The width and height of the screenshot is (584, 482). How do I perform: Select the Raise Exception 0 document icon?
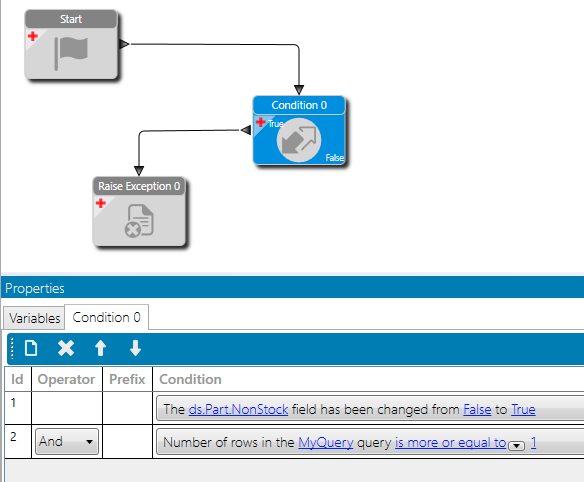139,221
